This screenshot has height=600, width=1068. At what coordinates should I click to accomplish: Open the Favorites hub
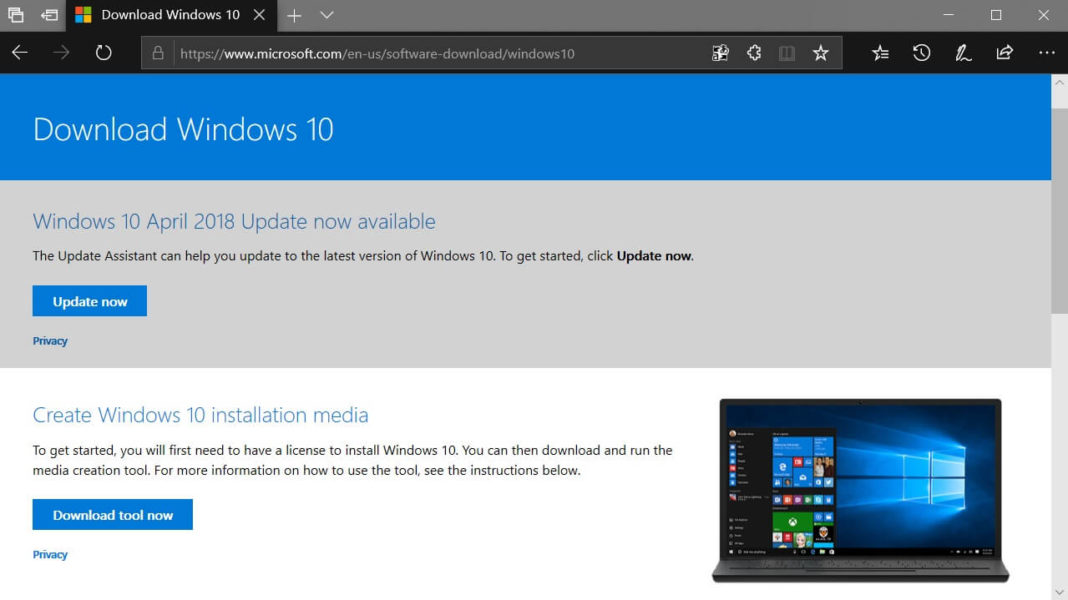point(880,52)
